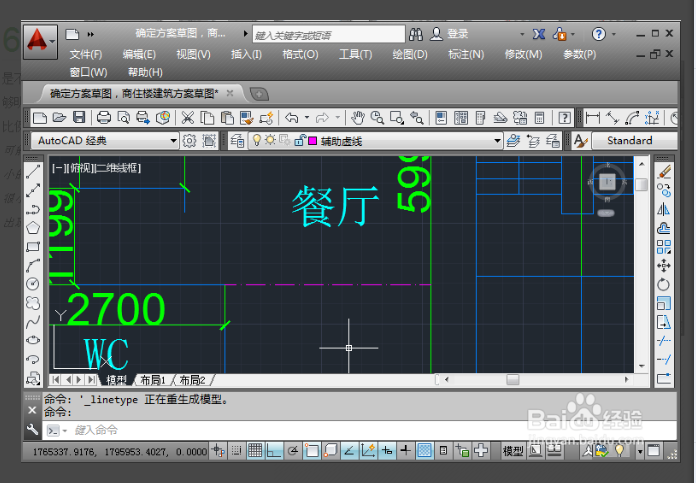Click the [-][俯视][二维线框] viewport label
This screenshot has width=696, height=483.
click(97, 168)
